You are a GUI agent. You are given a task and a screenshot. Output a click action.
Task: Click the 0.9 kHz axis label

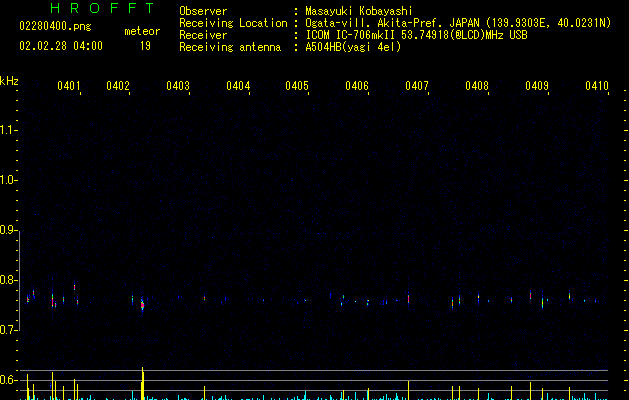point(8,230)
